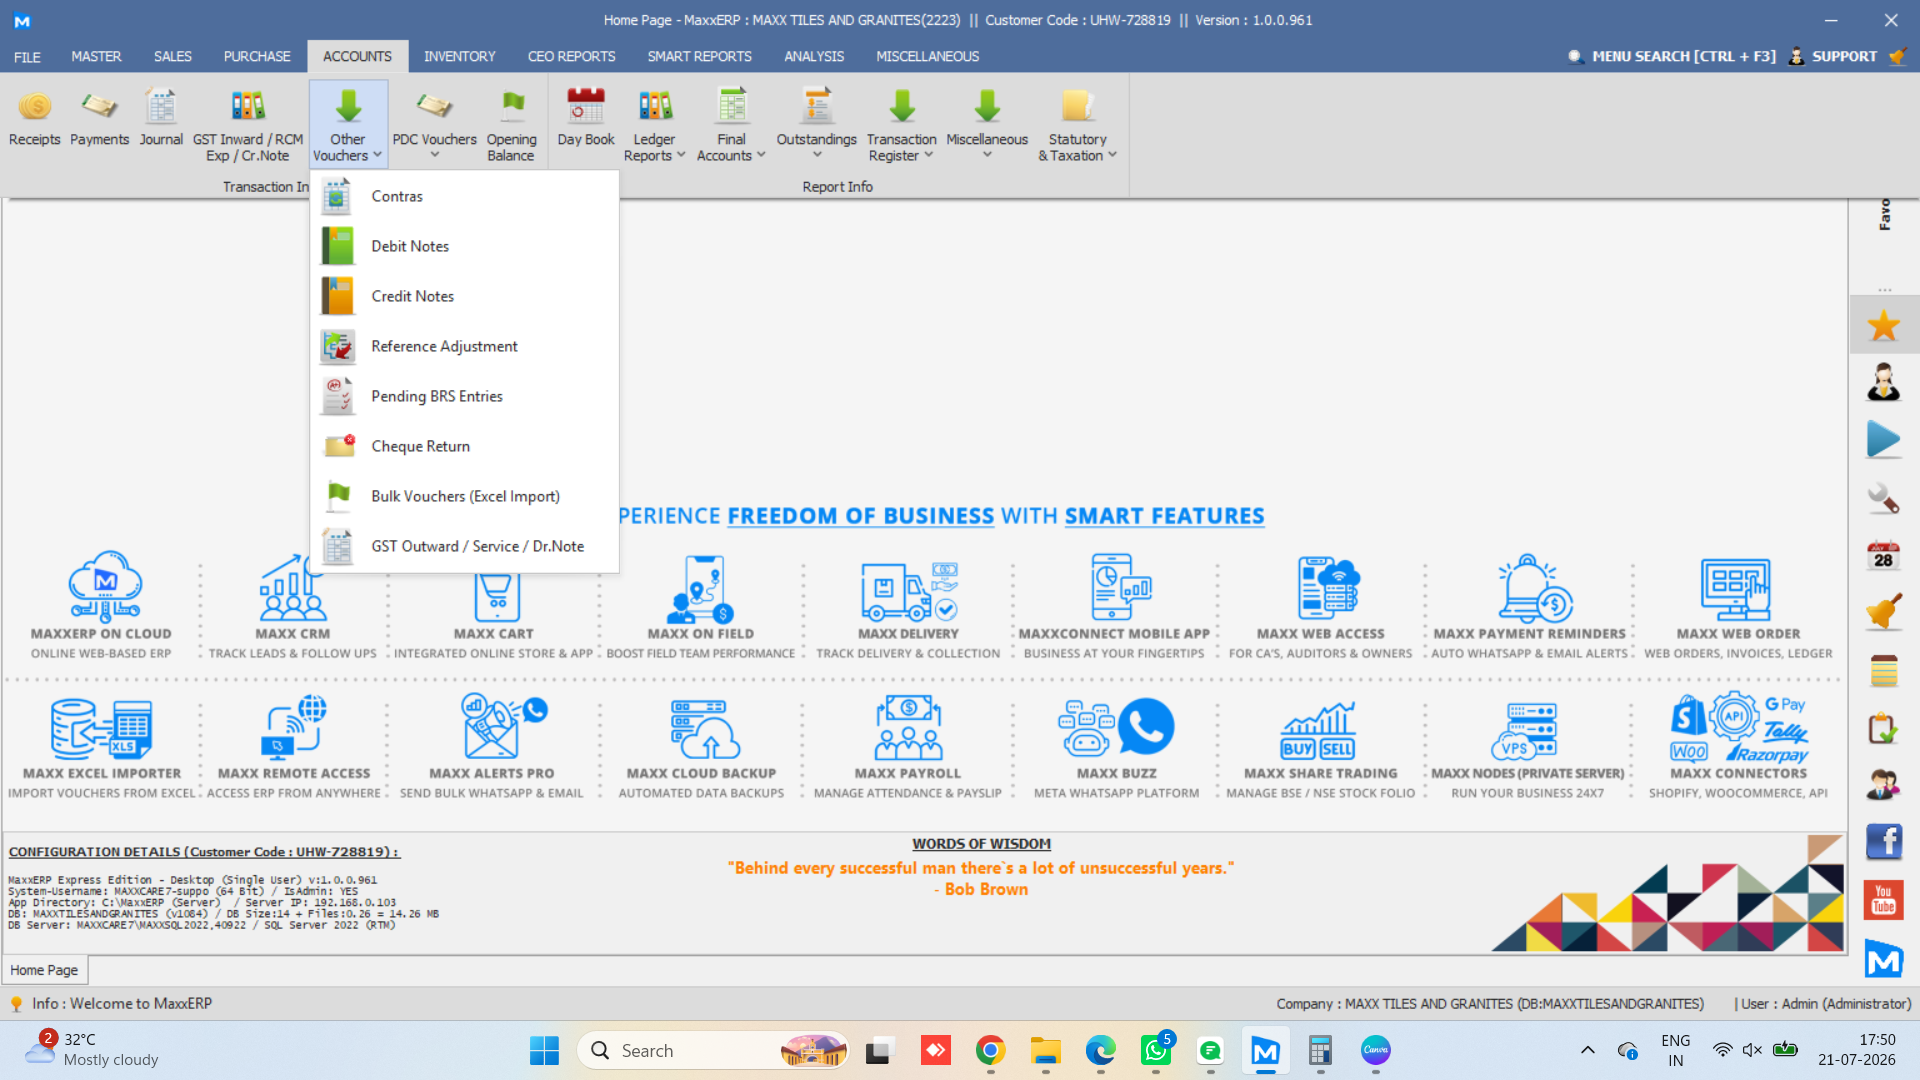The image size is (1920, 1080).
Task: Select the Home Page document tab
Action: pos(44,970)
